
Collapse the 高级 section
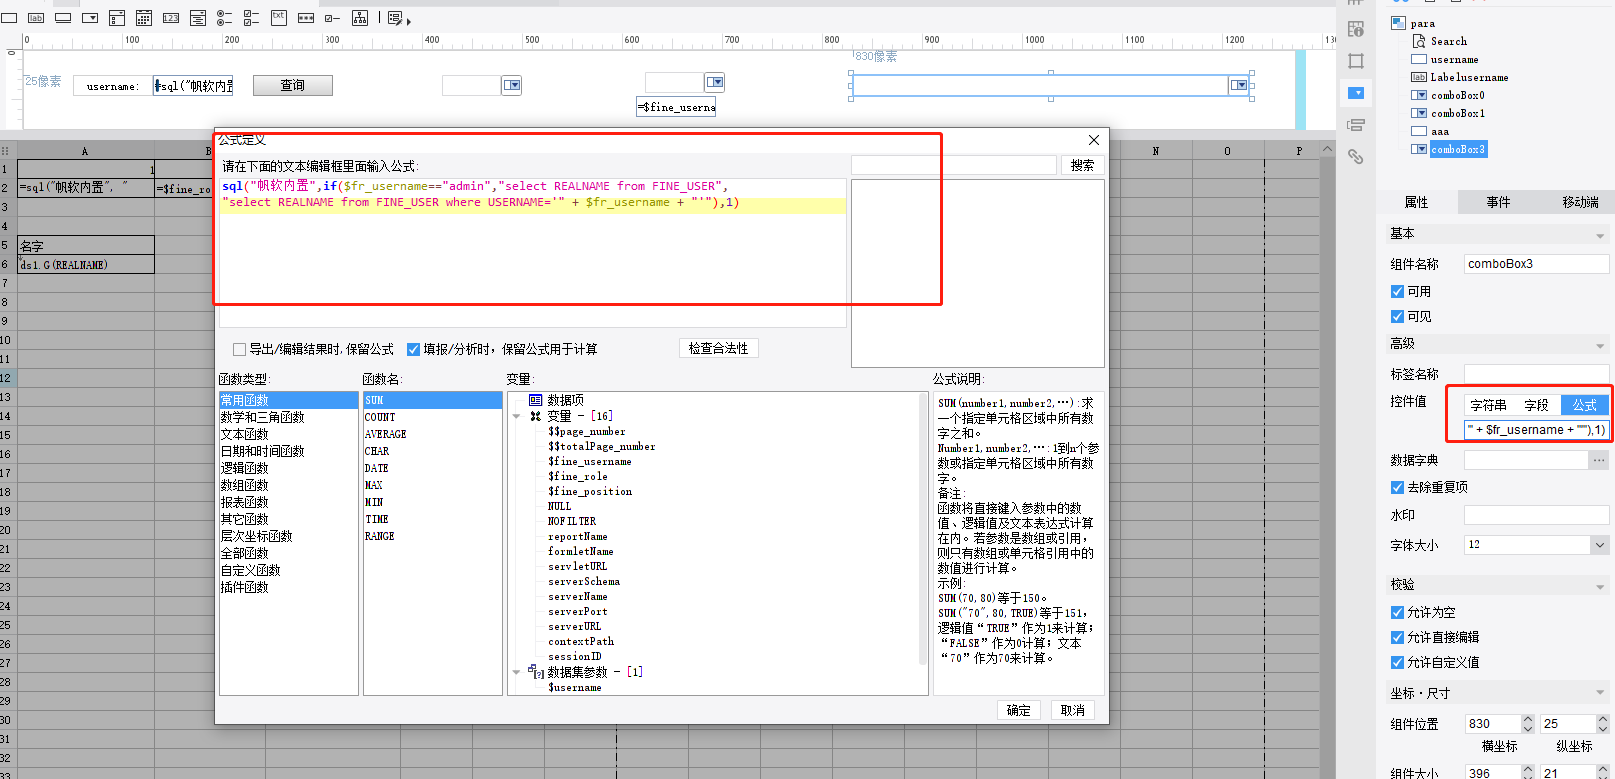tap(1600, 346)
